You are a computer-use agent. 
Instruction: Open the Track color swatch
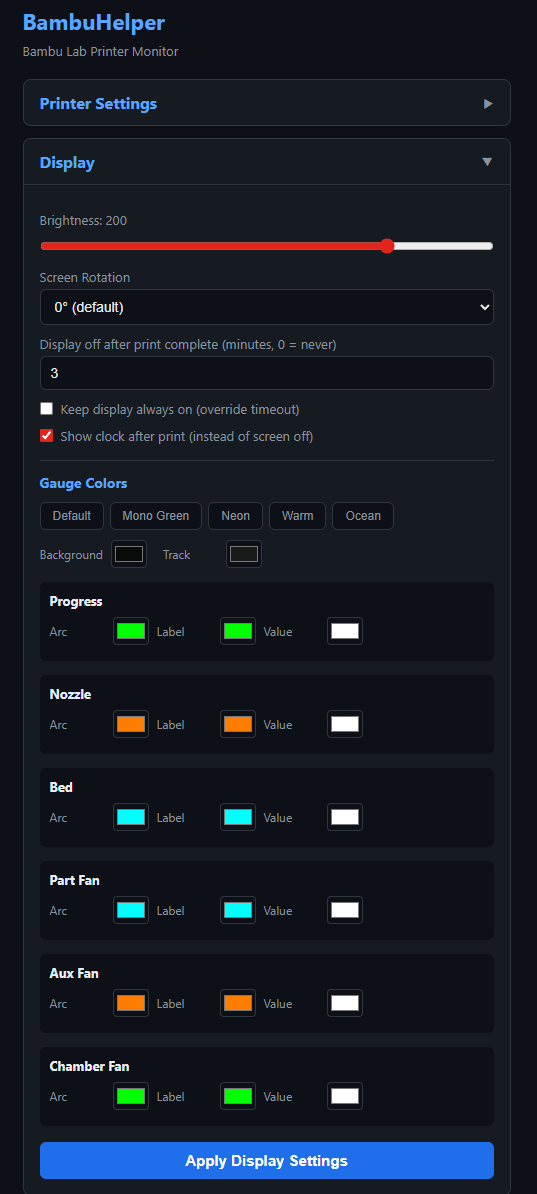click(244, 554)
